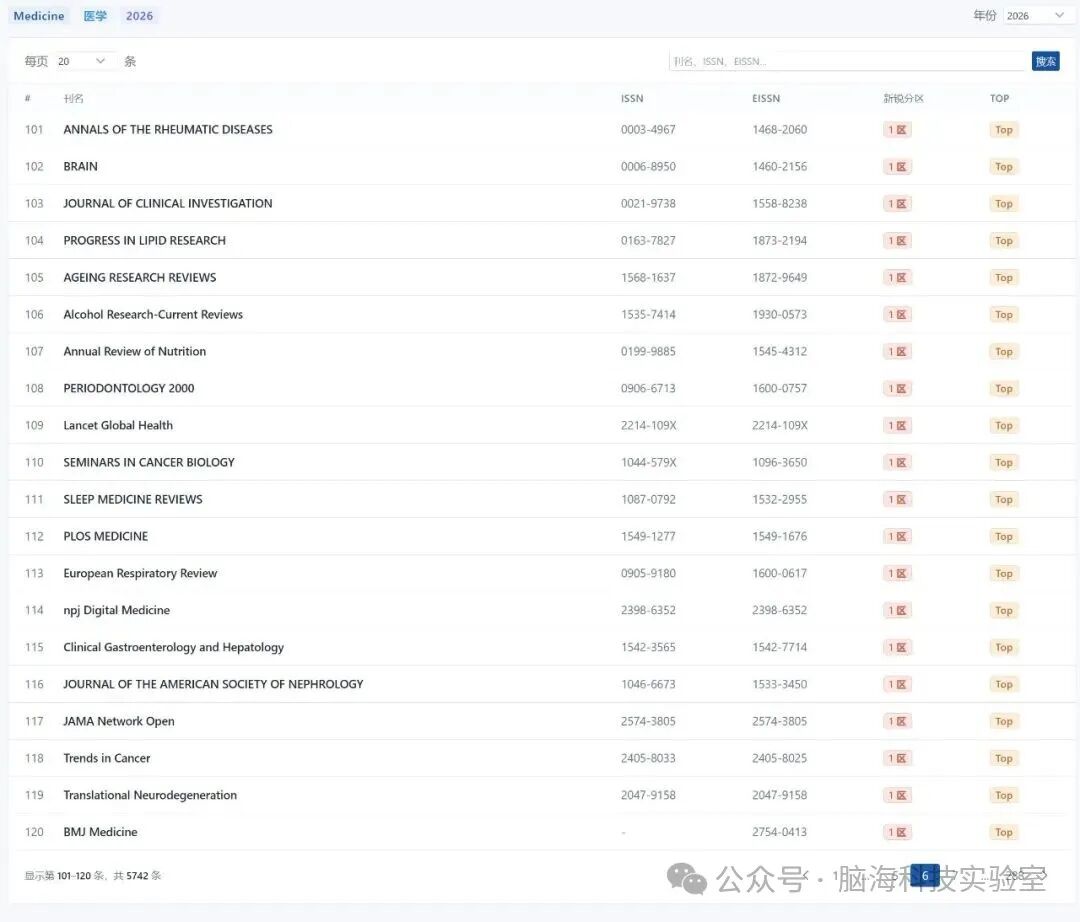Open JOURNAL OF CLINICAL INVESTIGATION entry

(168, 204)
